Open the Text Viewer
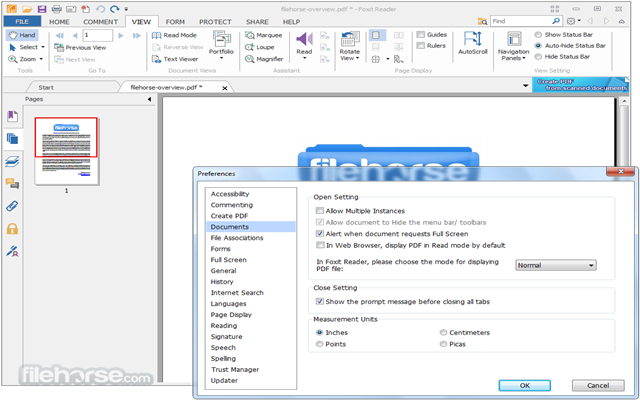Image resolution: width=640 pixels, height=400 pixels. [175, 59]
